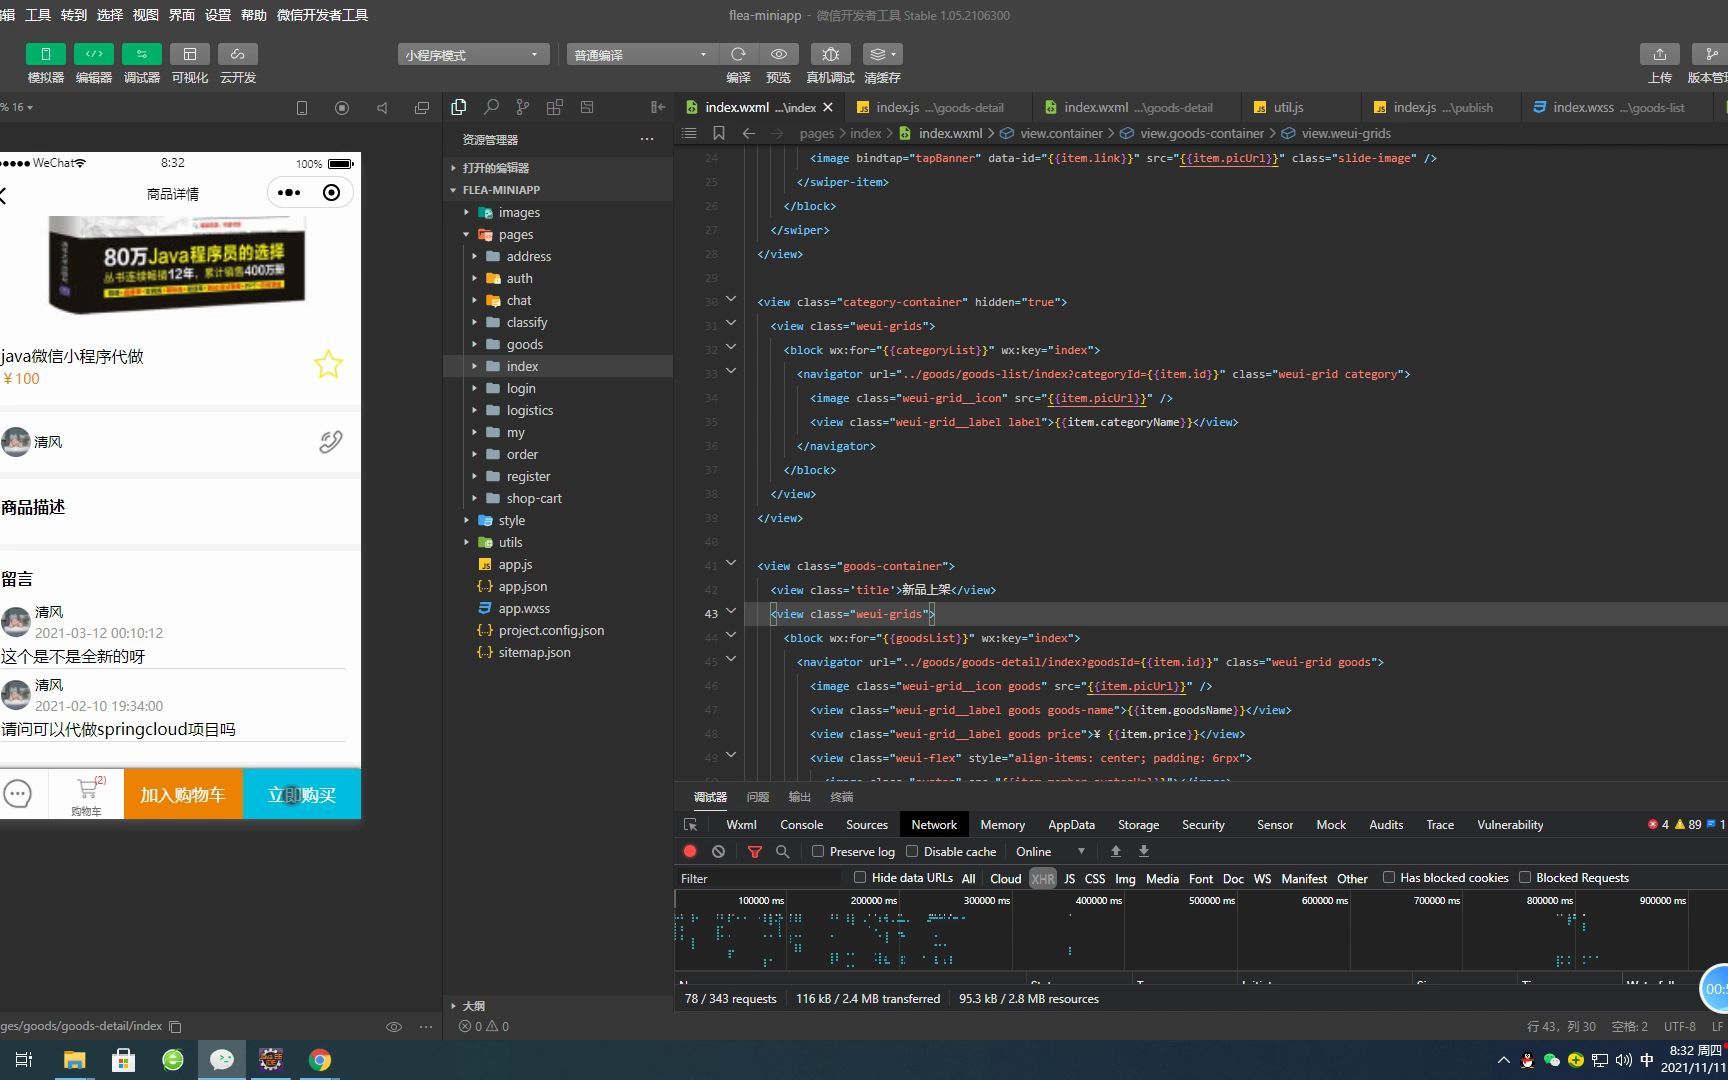Toggle the Debugger panel button
Image resolution: width=1728 pixels, height=1080 pixels.
point(142,54)
